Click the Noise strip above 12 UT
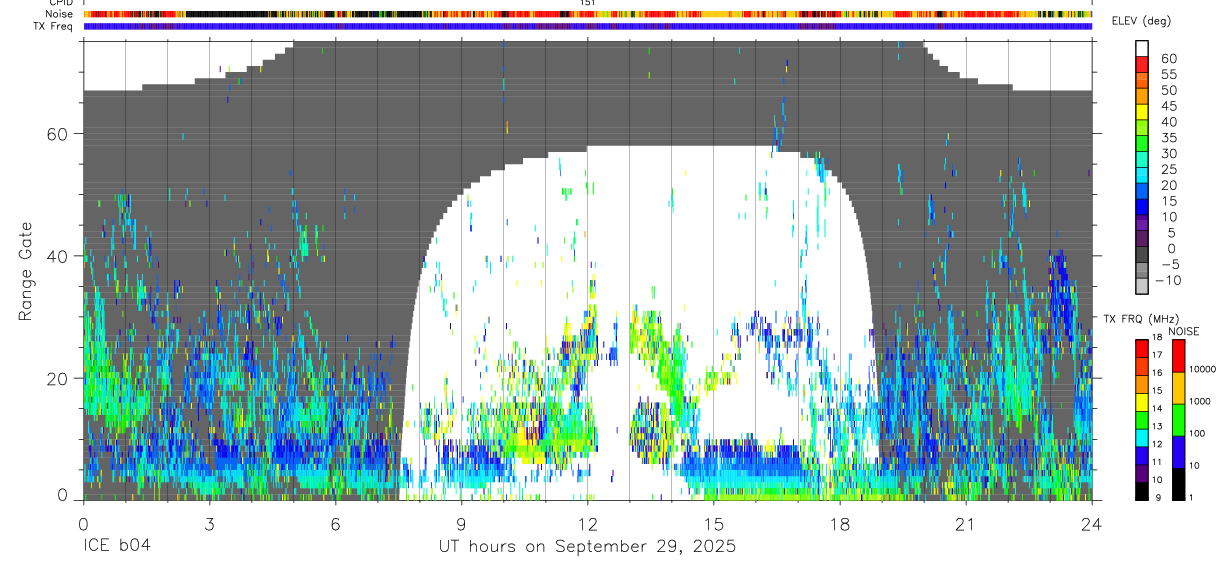This screenshot has width=1228, height=567. coord(587,14)
